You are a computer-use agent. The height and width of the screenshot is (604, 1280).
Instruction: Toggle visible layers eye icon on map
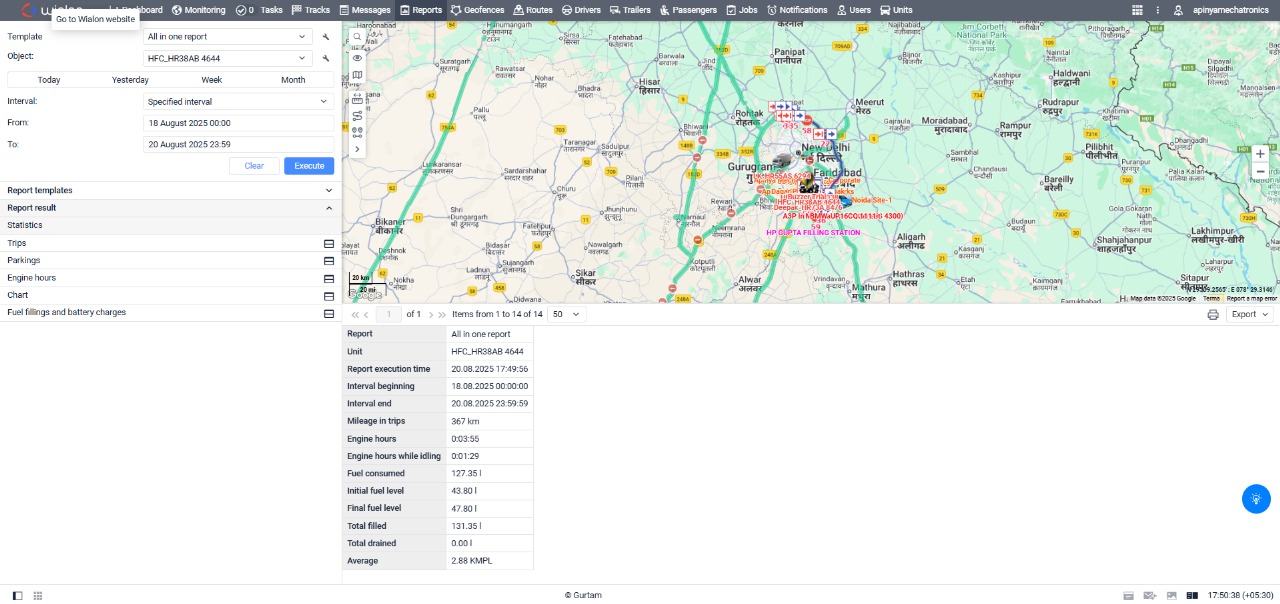(357, 58)
